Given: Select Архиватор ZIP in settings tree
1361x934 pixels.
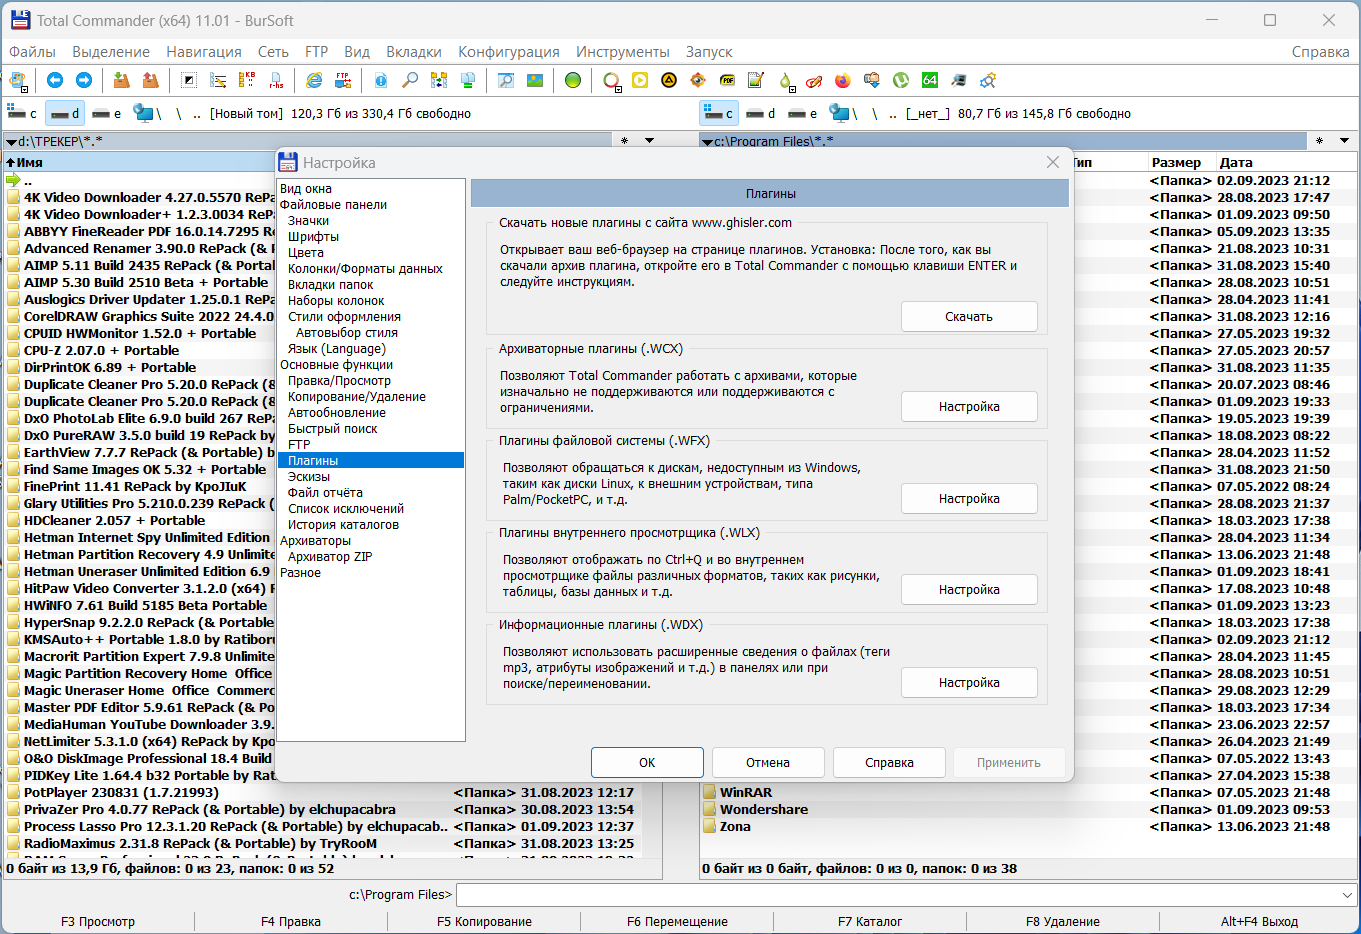Looking at the screenshot, I should click(330, 557).
